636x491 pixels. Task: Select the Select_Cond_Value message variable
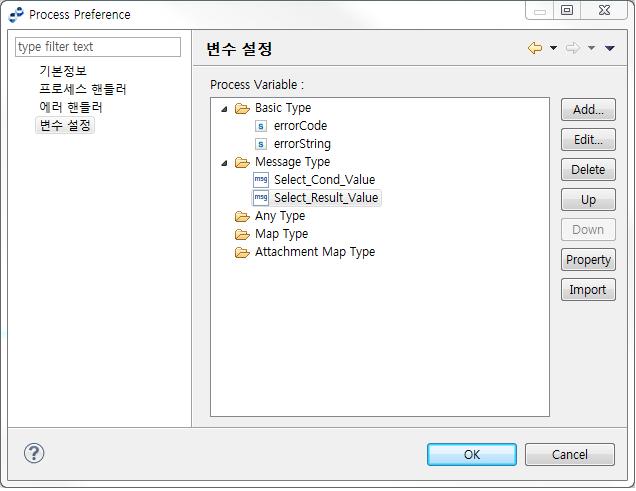(324, 180)
